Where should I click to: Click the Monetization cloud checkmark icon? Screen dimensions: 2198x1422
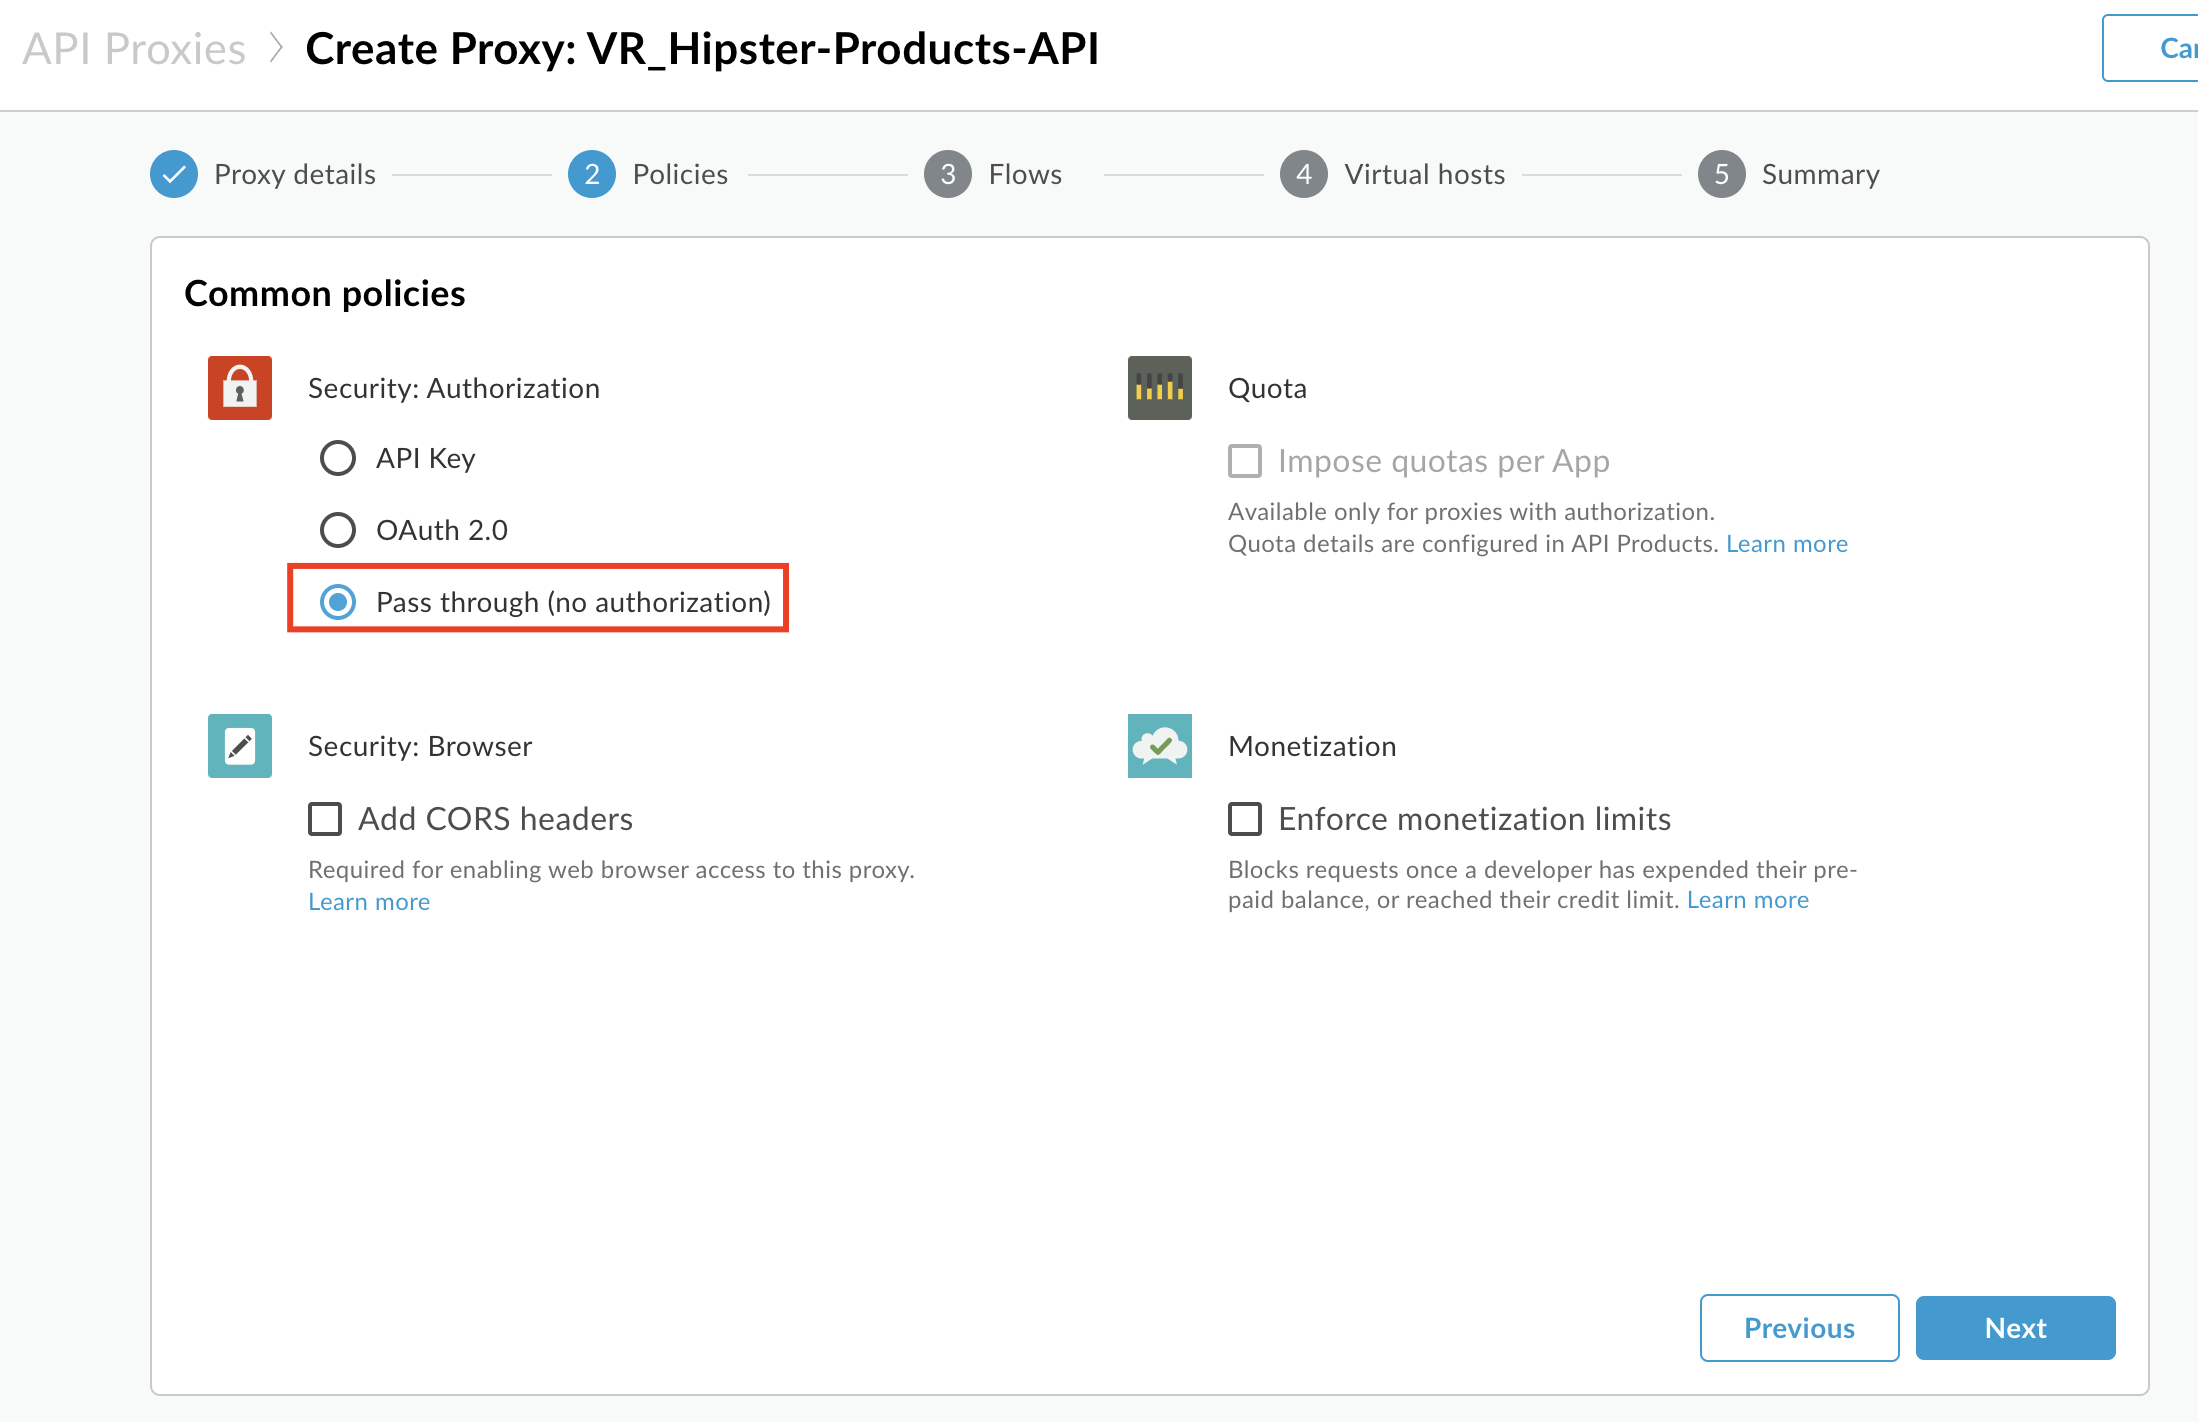pyautogui.click(x=1160, y=746)
